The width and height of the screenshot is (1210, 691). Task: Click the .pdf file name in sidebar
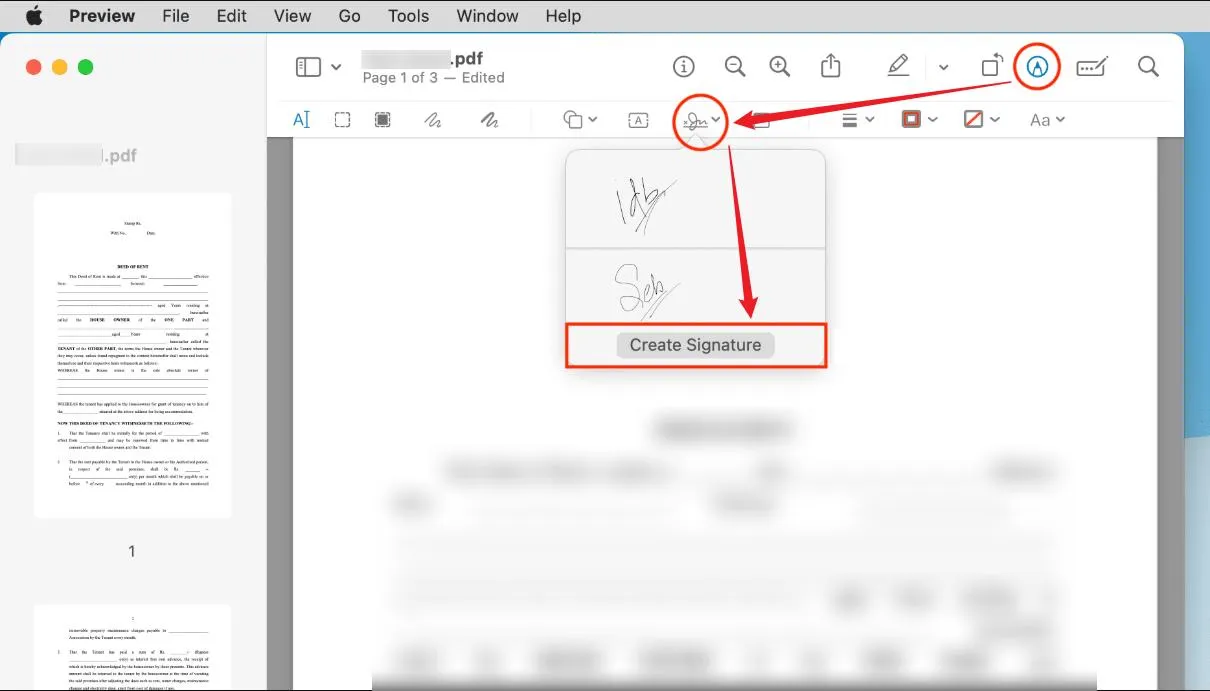pyautogui.click(x=78, y=155)
